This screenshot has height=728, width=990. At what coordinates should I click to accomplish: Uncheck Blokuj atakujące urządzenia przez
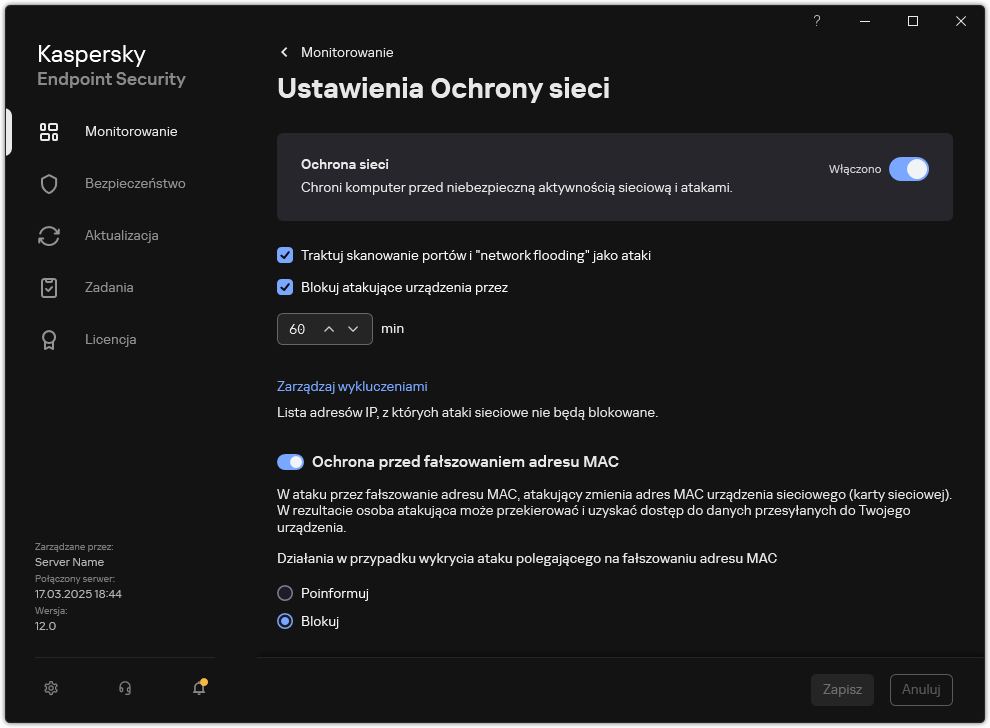(x=285, y=287)
